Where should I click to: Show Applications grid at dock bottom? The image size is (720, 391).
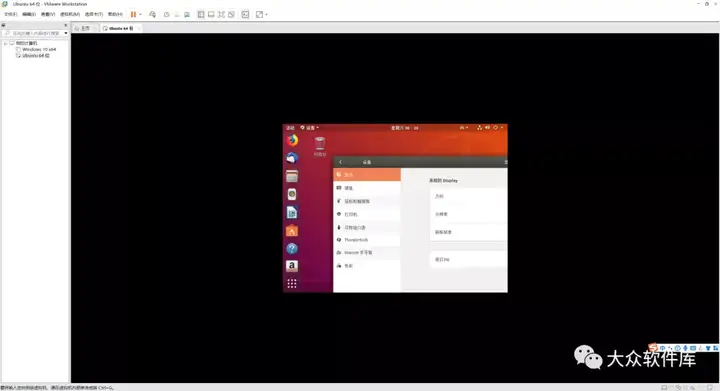coord(292,284)
